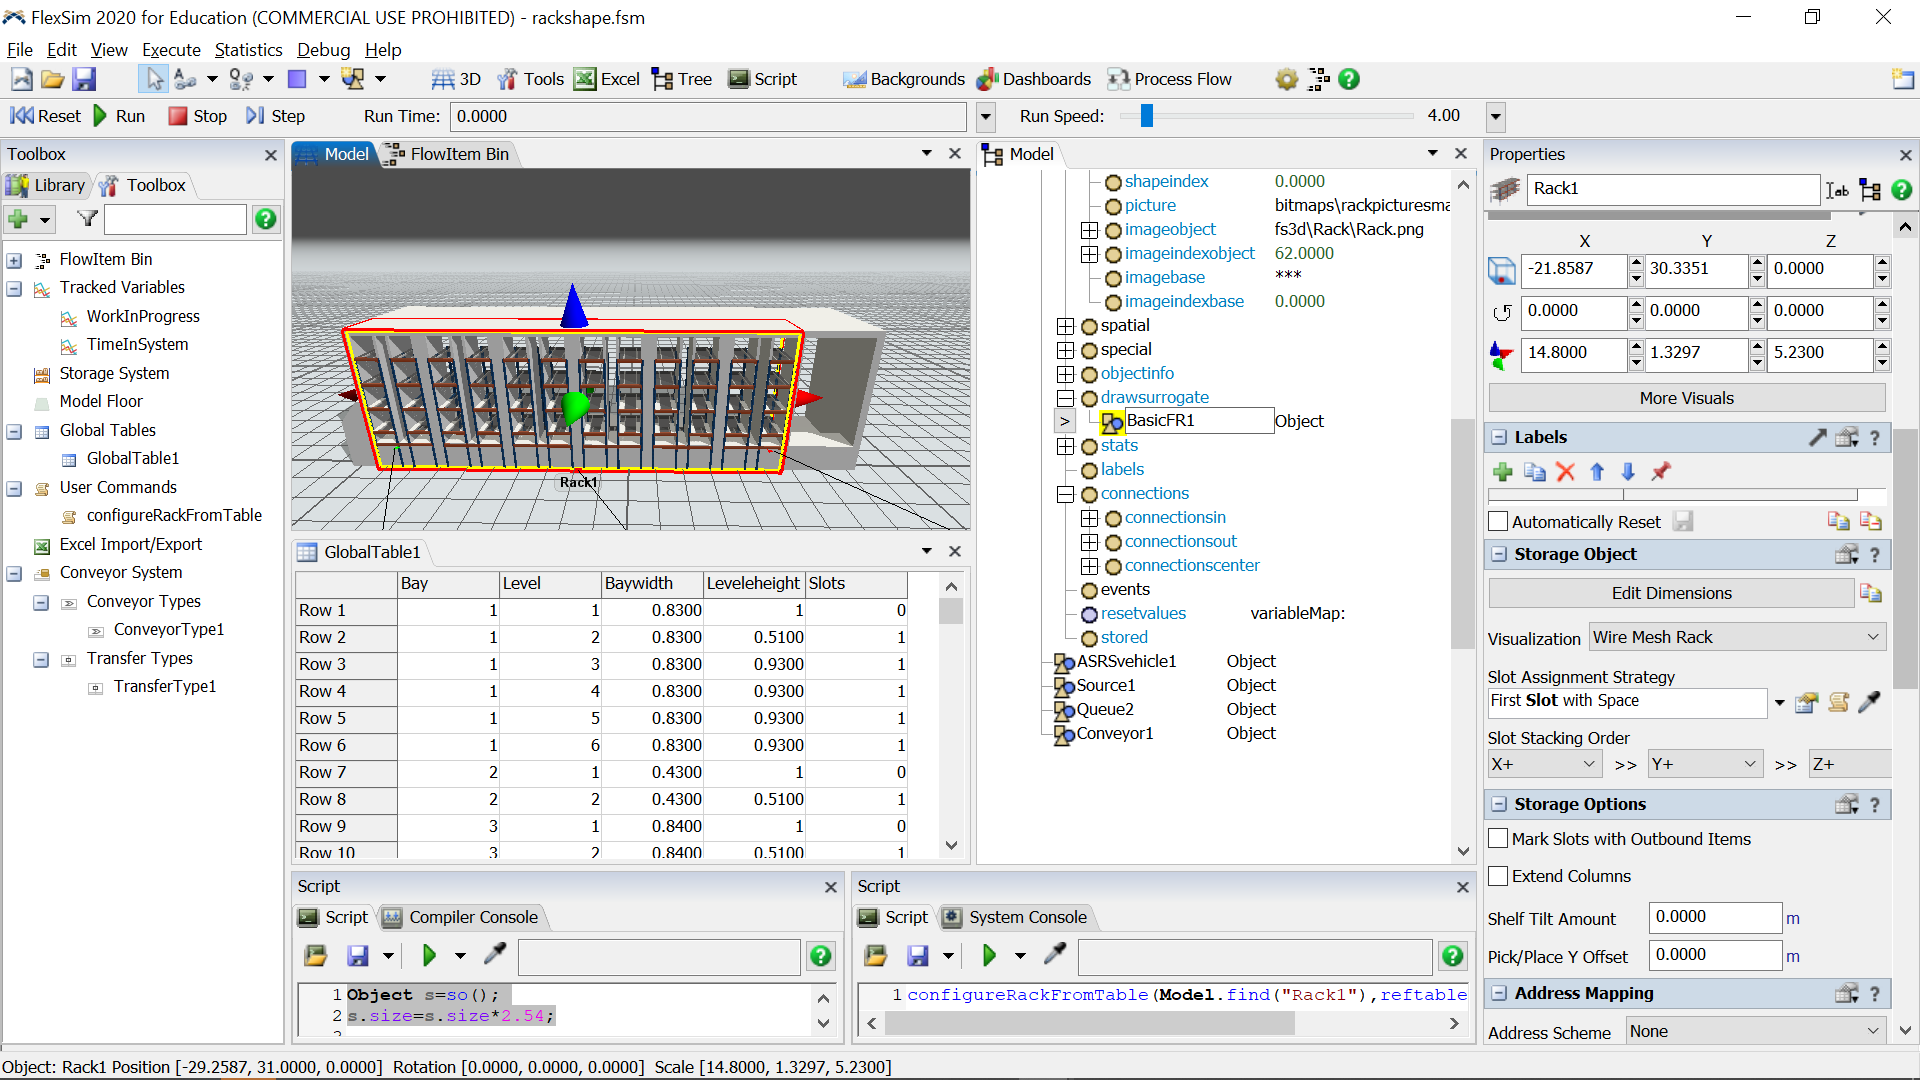1920x1080 pixels.
Task: Open the Statistics menu
Action: coord(248,50)
